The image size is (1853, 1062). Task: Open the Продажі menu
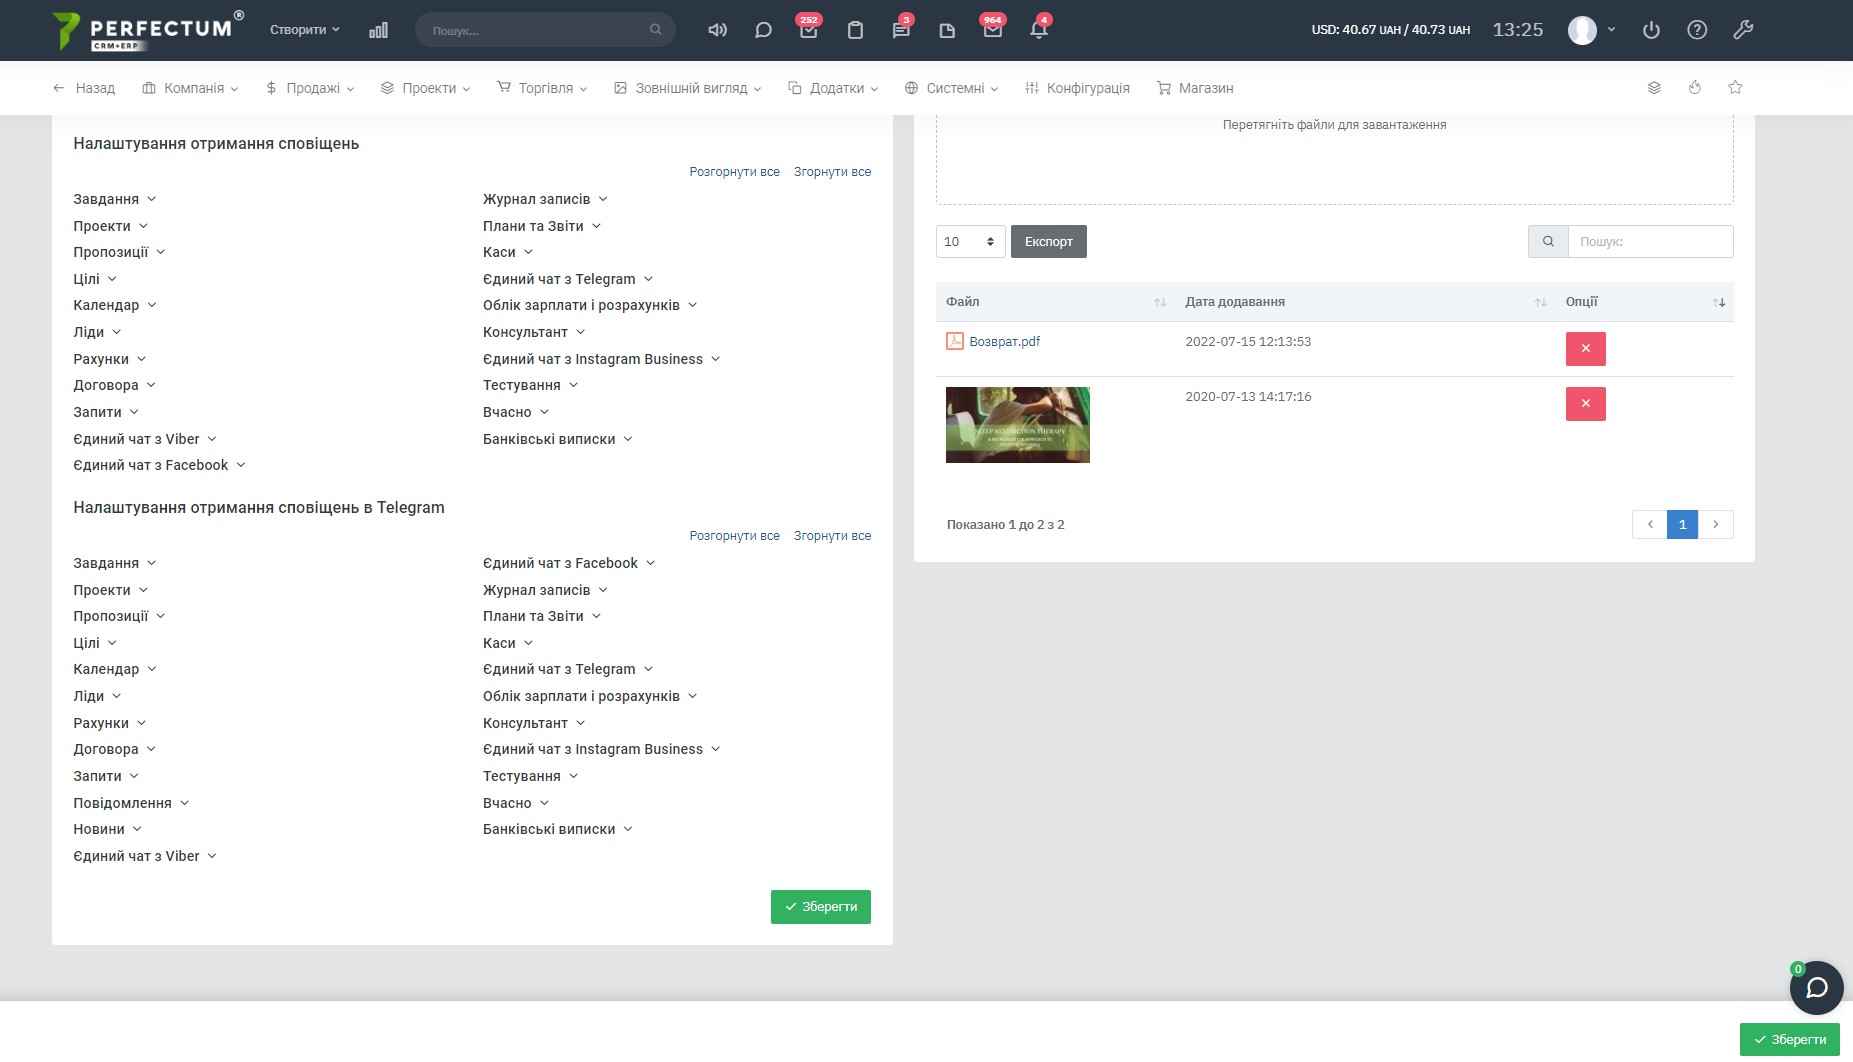pos(311,88)
